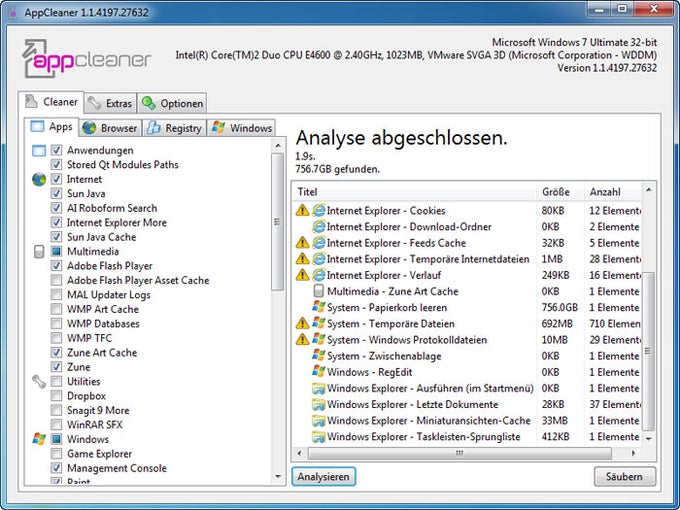Click the Anwendungen category window icon

[39, 151]
